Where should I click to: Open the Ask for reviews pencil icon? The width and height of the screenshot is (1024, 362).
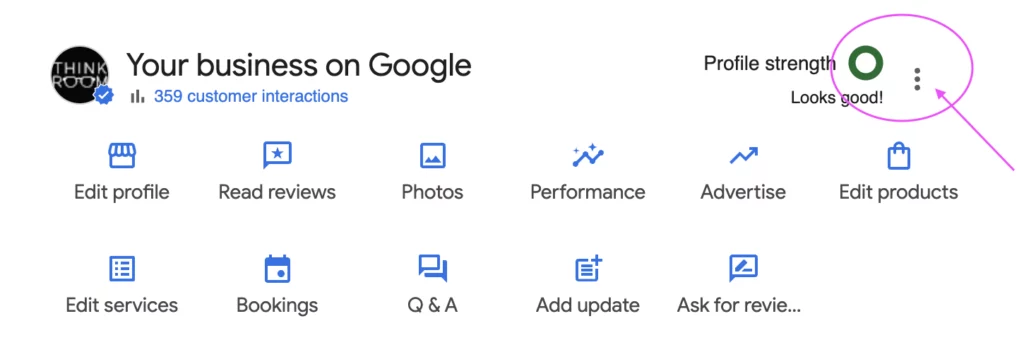(x=743, y=269)
